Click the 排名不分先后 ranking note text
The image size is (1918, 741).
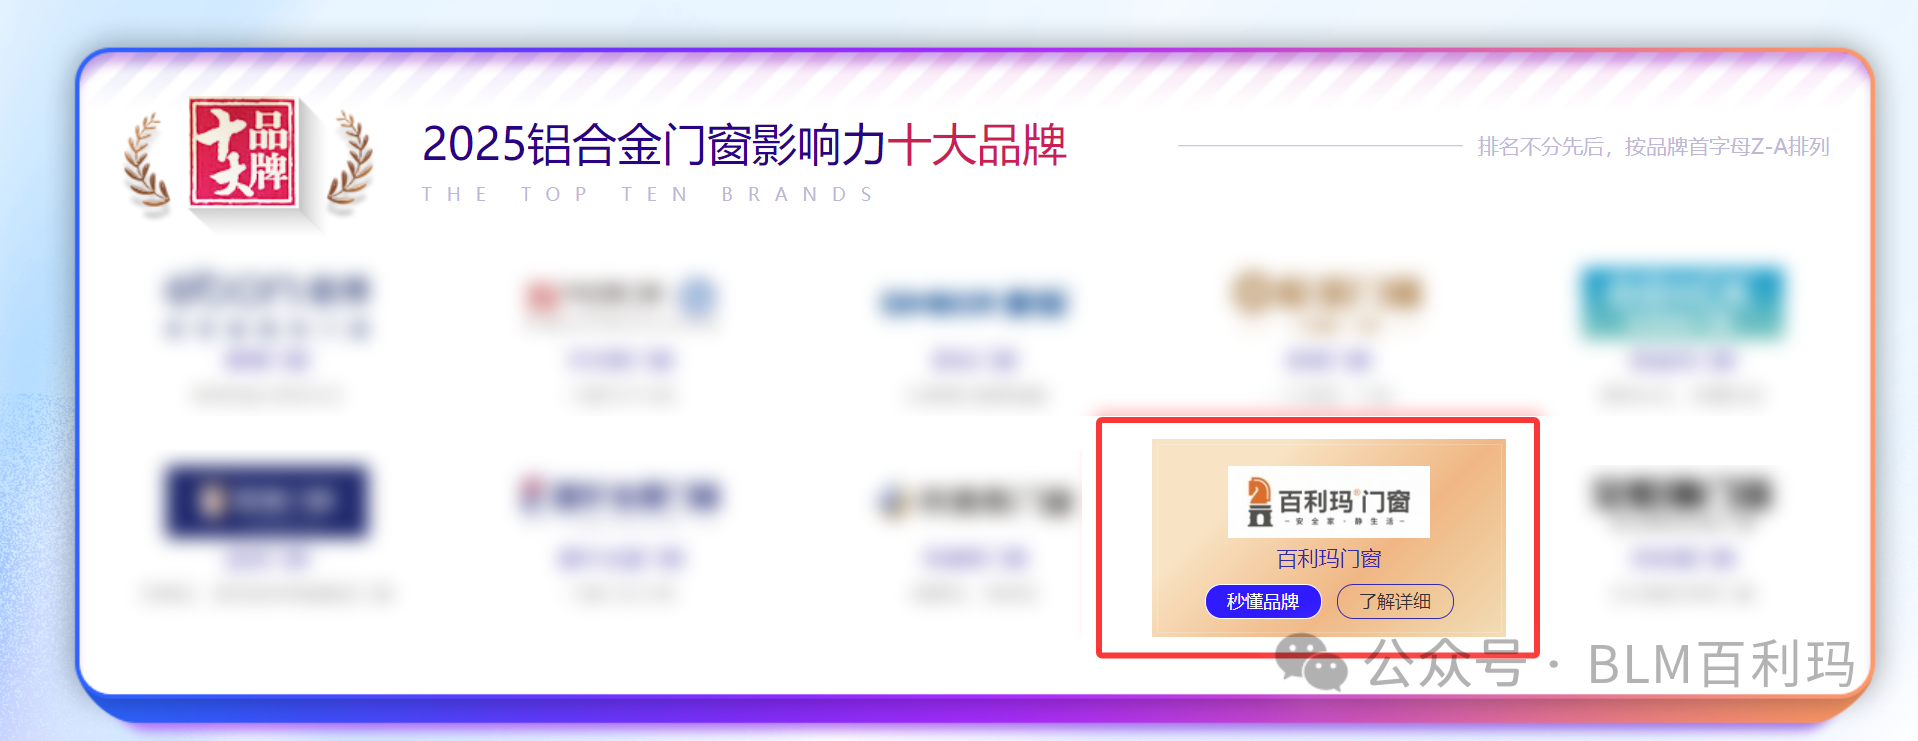point(1653,147)
